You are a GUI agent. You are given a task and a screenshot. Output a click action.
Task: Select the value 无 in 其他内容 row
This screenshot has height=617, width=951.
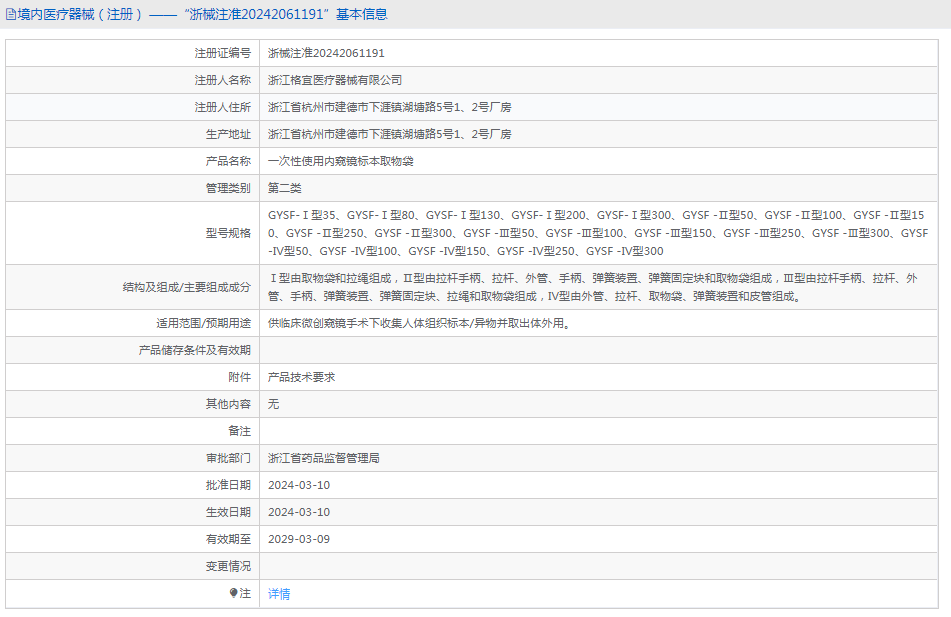tap(274, 404)
